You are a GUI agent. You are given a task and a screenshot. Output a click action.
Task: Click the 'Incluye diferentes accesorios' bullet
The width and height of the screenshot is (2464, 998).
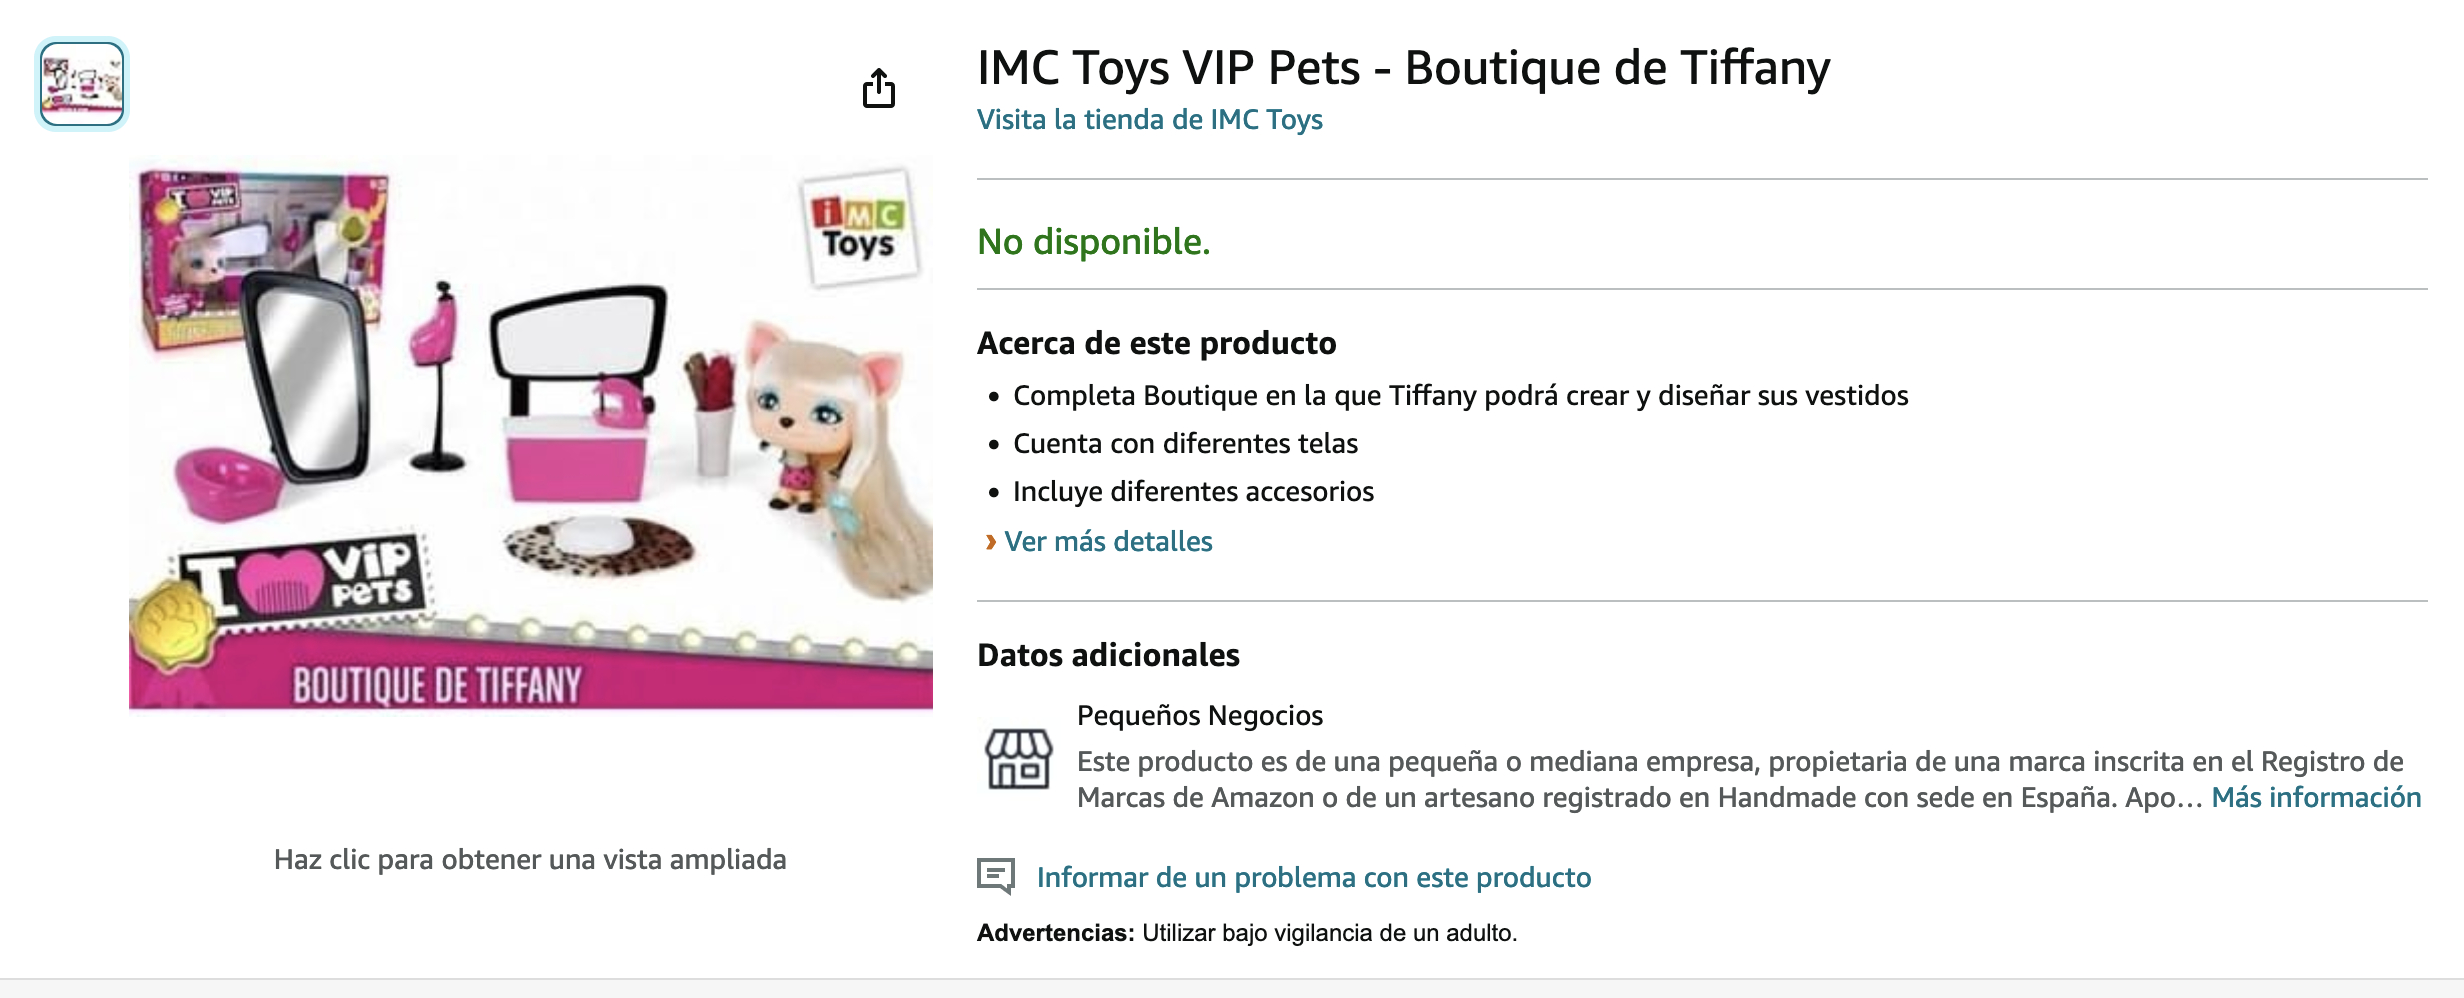click(1193, 492)
